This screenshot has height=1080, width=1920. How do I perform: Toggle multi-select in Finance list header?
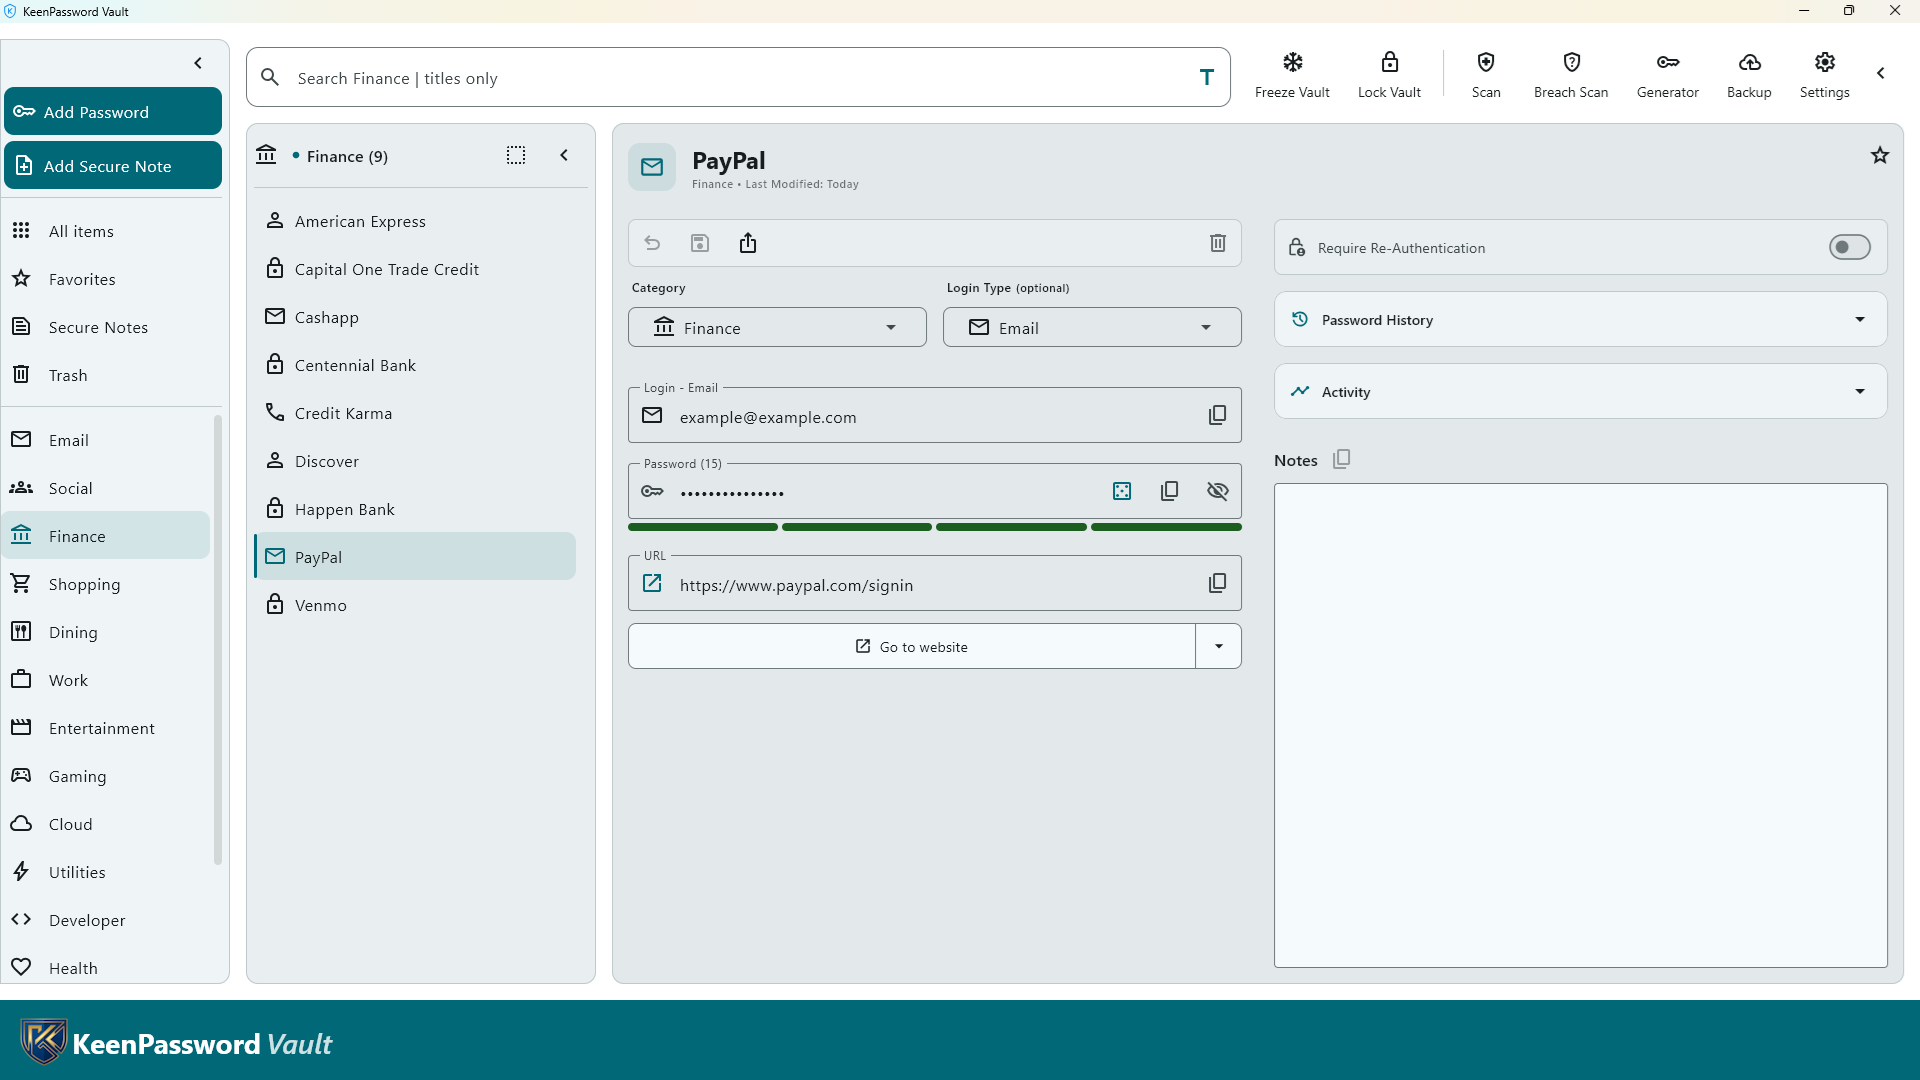[x=516, y=155]
